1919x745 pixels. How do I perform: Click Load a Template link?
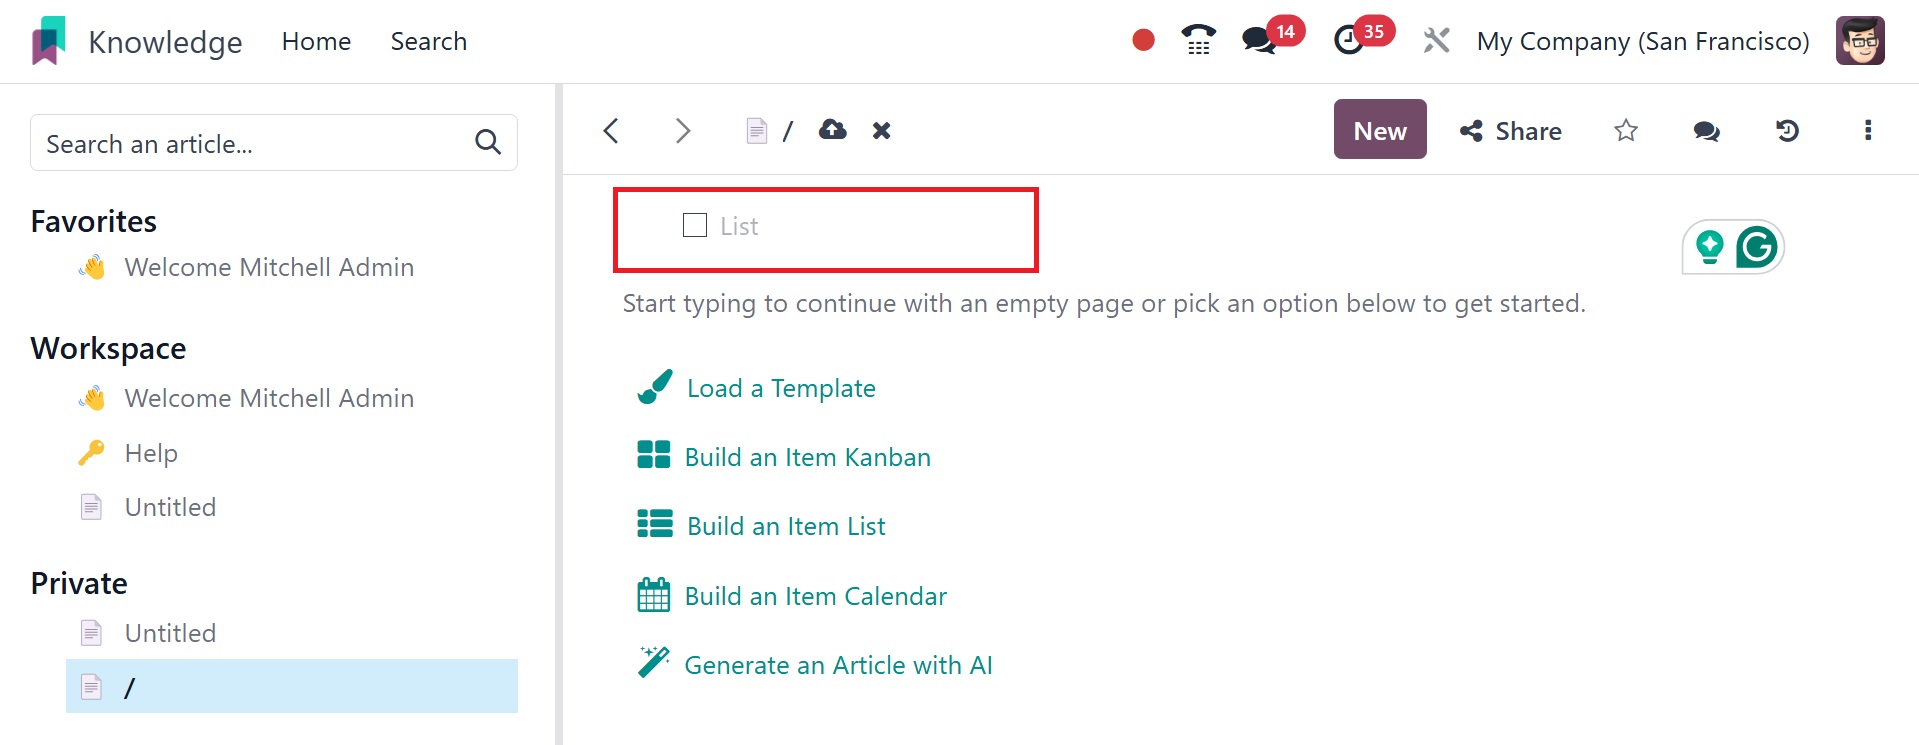(x=780, y=388)
